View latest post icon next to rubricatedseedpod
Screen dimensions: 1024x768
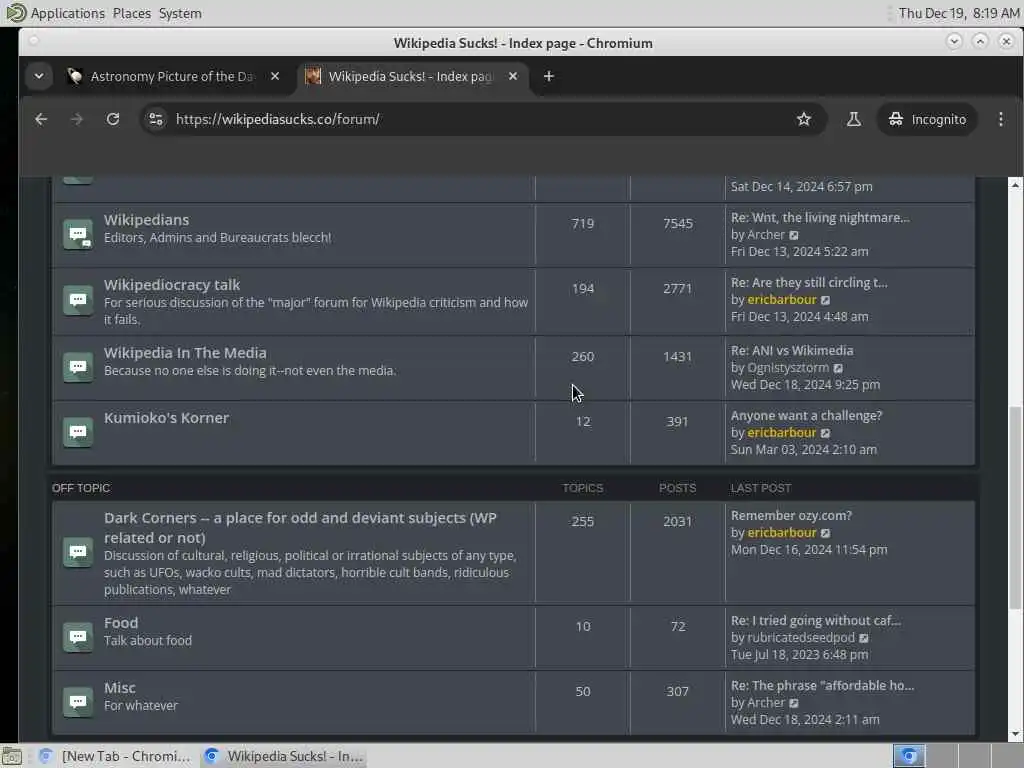click(x=864, y=638)
